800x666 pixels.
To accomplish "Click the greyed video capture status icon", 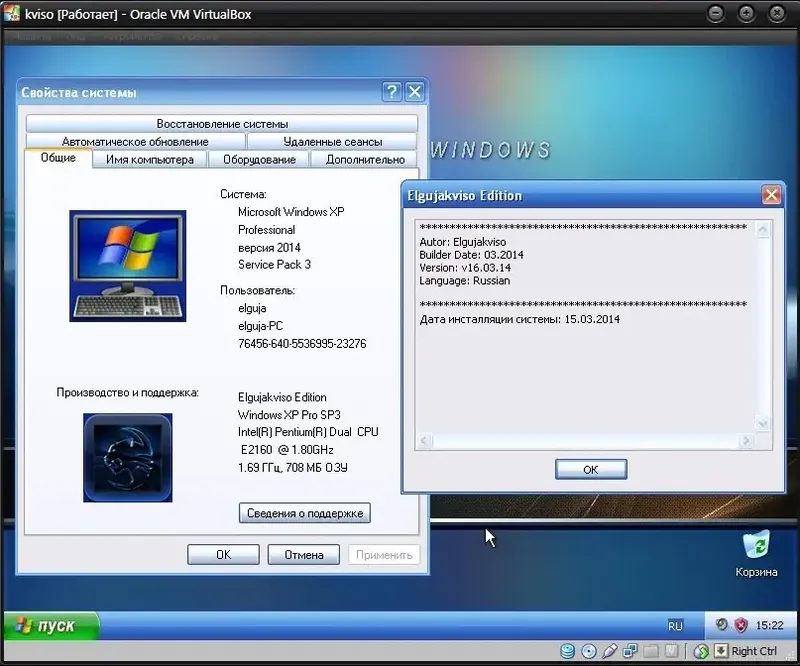I will click(x=671, y=651).
